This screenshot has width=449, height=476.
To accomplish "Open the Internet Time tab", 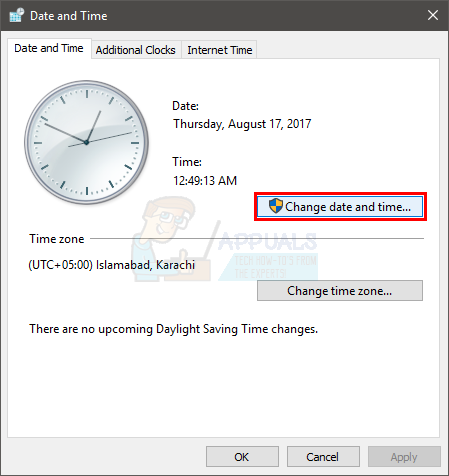I will click(x=220, y=50).
